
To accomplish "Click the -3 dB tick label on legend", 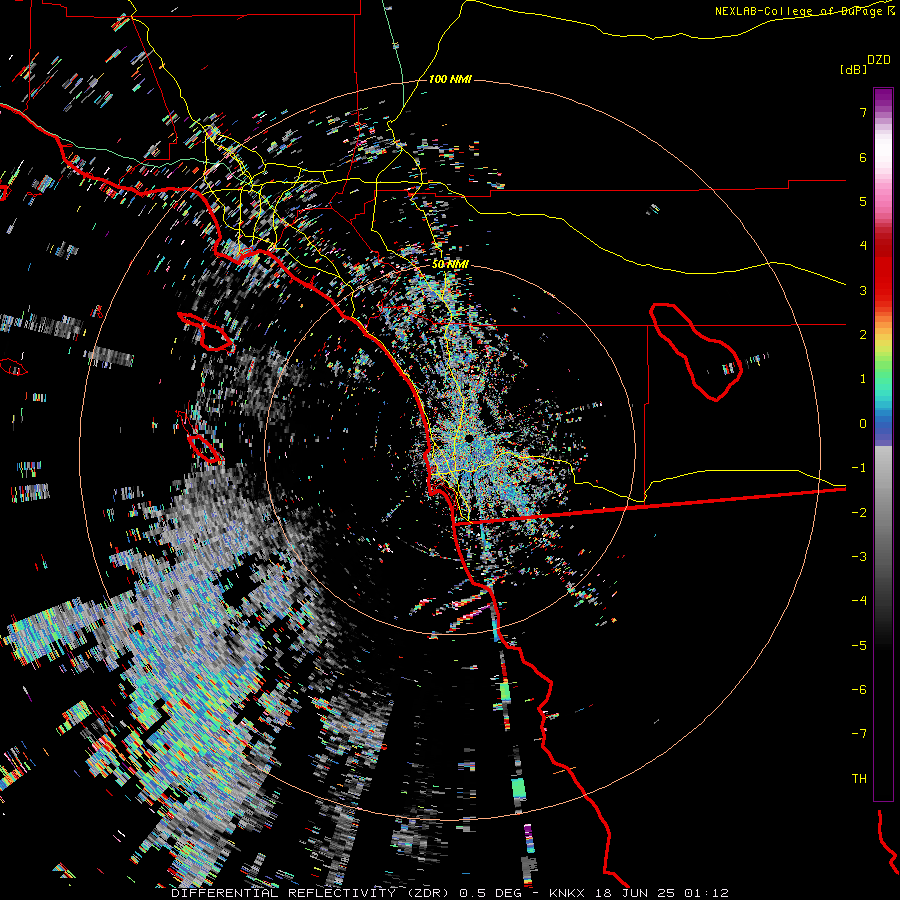I will 859,557.
